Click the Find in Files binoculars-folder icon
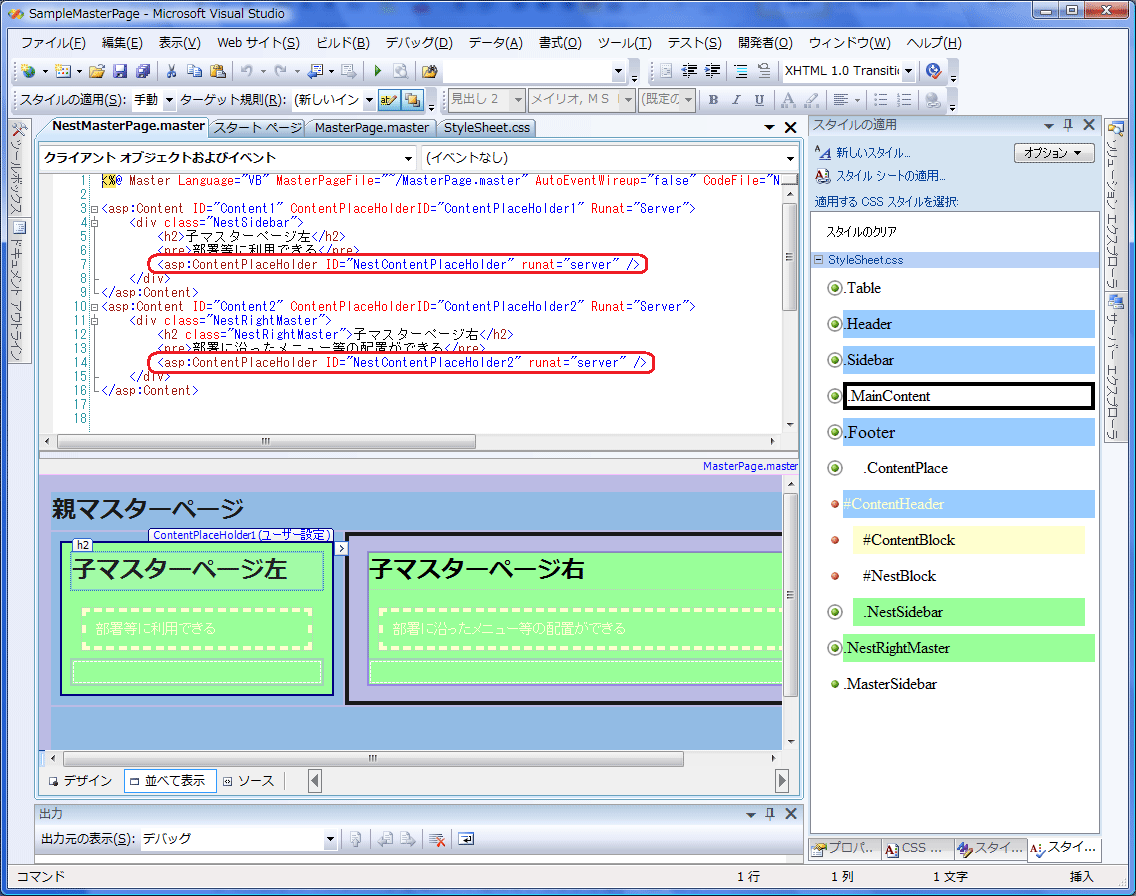The image size is (1136, 896). coord(430,71)
